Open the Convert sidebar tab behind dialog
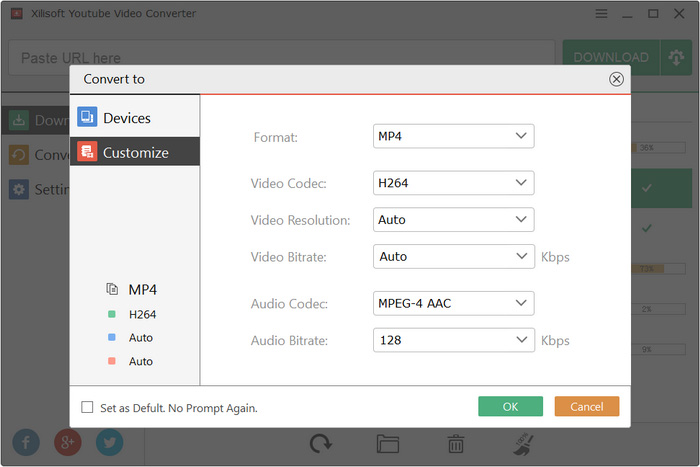The image size is (700, 467). [36, 154]
